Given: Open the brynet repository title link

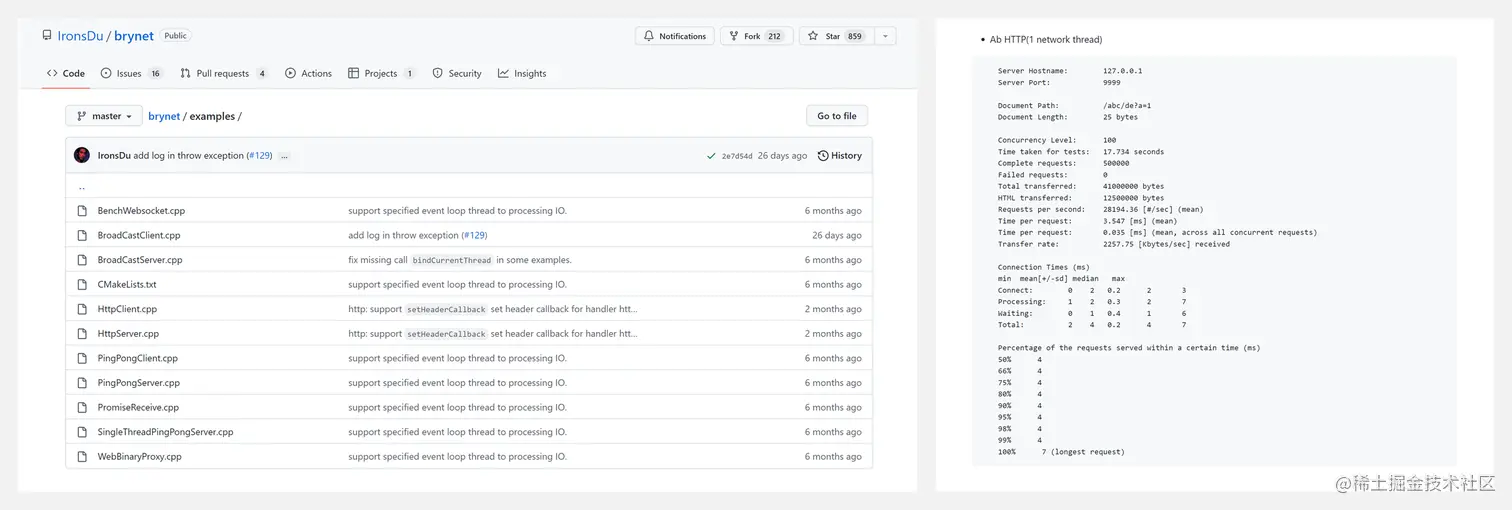Looking at the screenshot, I should coord(134,36).
